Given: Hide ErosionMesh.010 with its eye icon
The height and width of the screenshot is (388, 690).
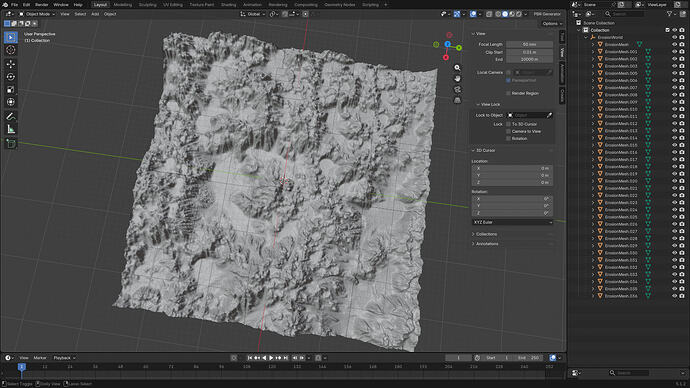Looking at the screenshot, I should pyautogui.click(x=675, y=109).
